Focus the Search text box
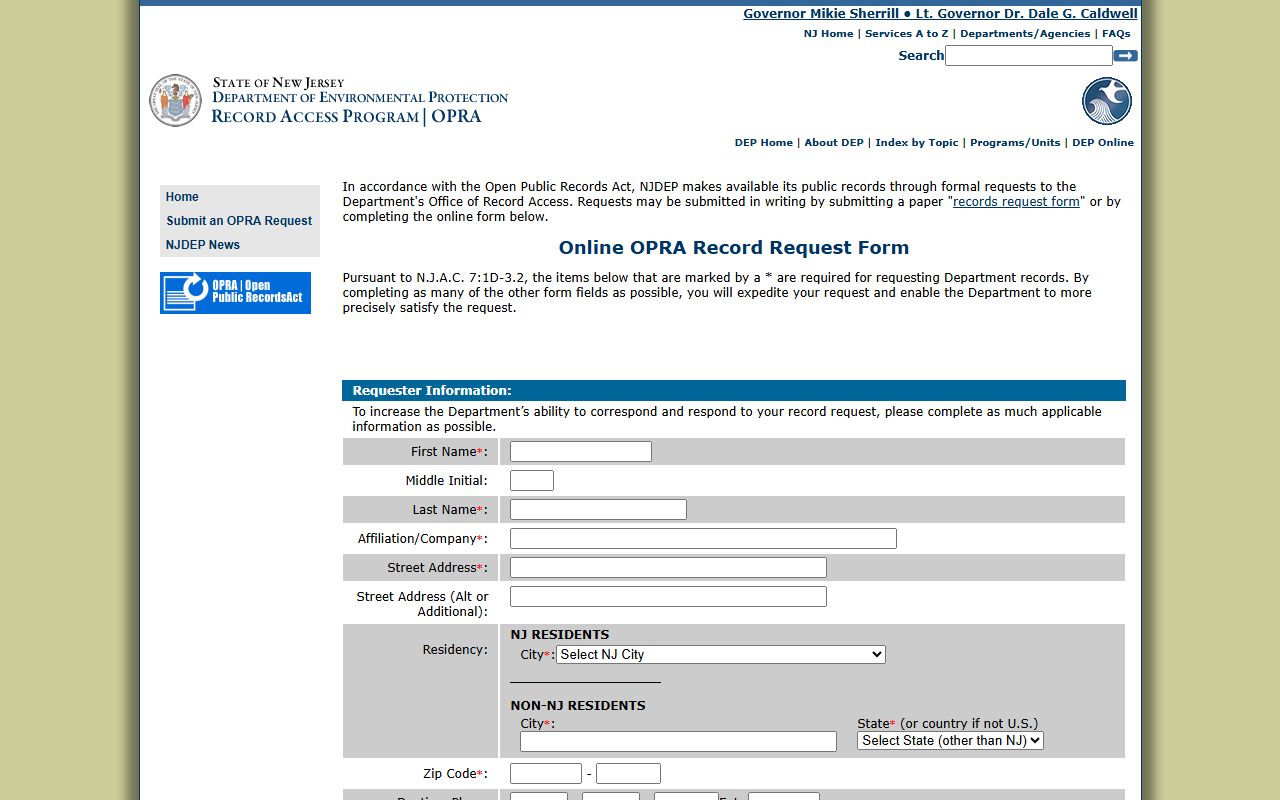The width and height of the screenshot is (1280, 800). point(1029,56)
